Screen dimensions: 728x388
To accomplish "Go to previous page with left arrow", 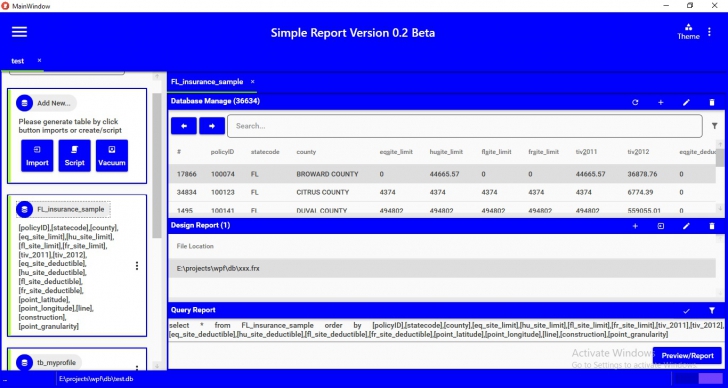I will coord(184,126).
